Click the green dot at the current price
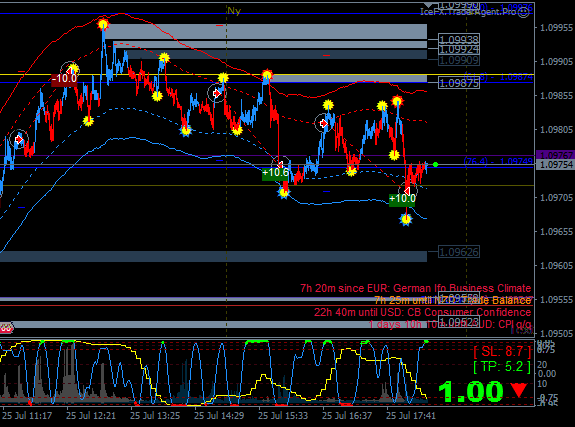The height and width of the screenshot is (427, 575). click(435, 165)
